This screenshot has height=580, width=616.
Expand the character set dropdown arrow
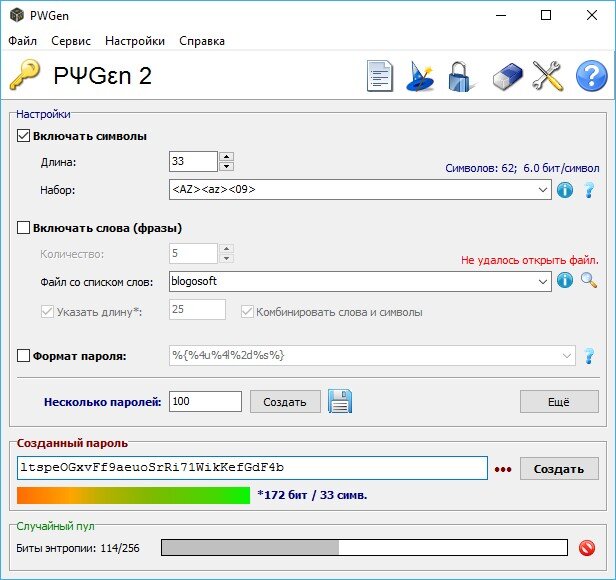pos(543,190)
